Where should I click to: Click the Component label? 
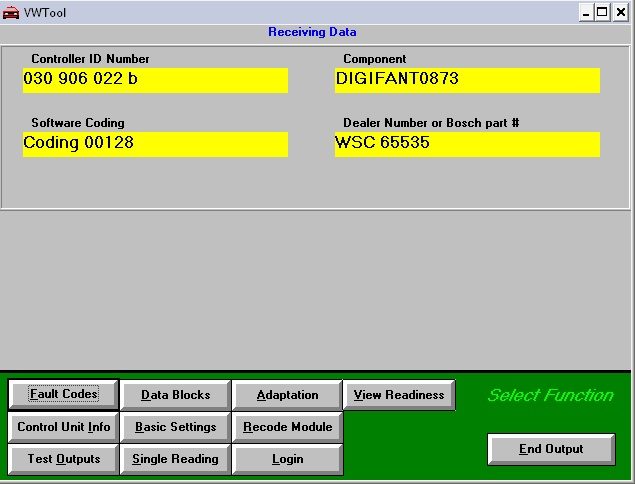(375, 59)
